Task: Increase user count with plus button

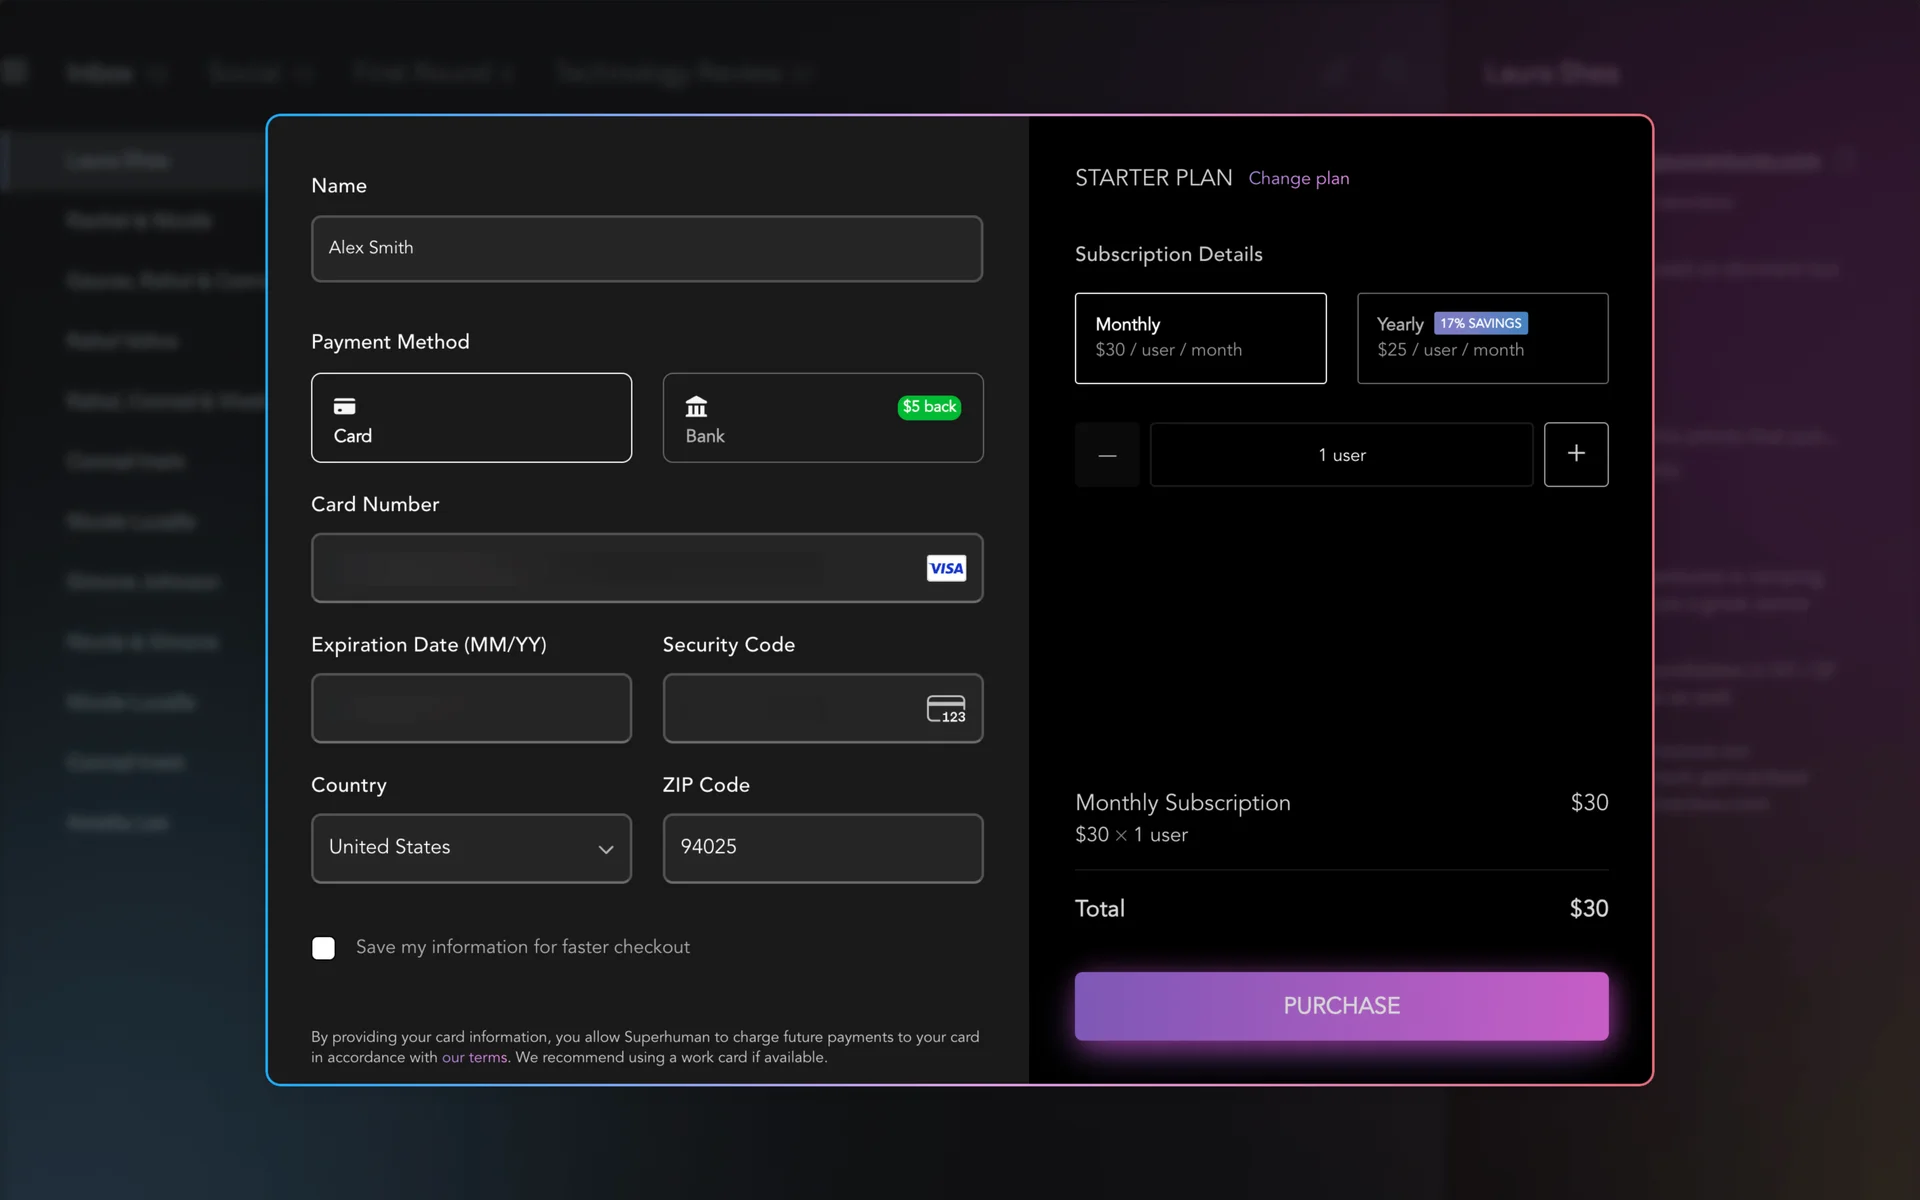Action: [x=1575, y=454]
